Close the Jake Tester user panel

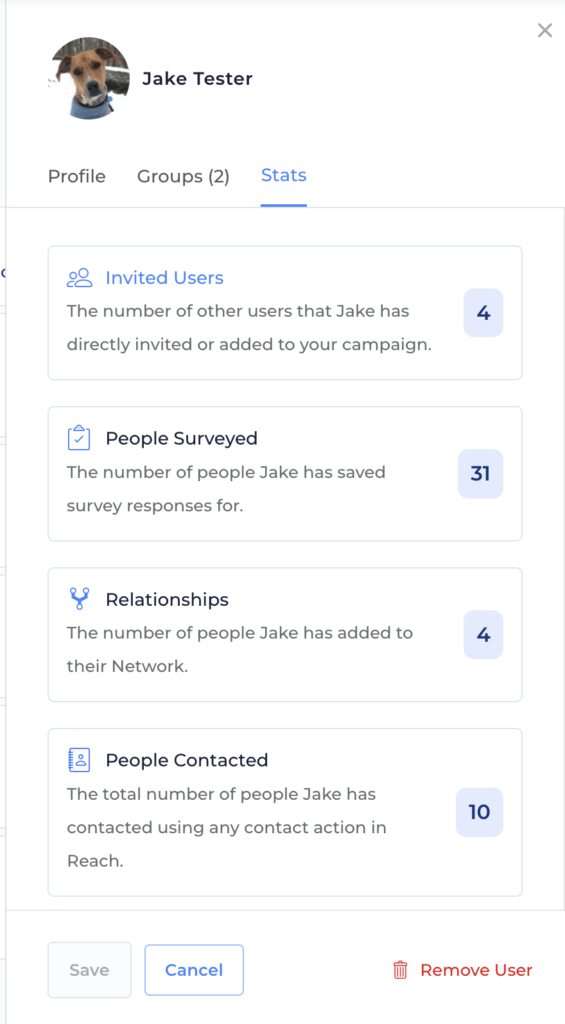click(545, 30)
